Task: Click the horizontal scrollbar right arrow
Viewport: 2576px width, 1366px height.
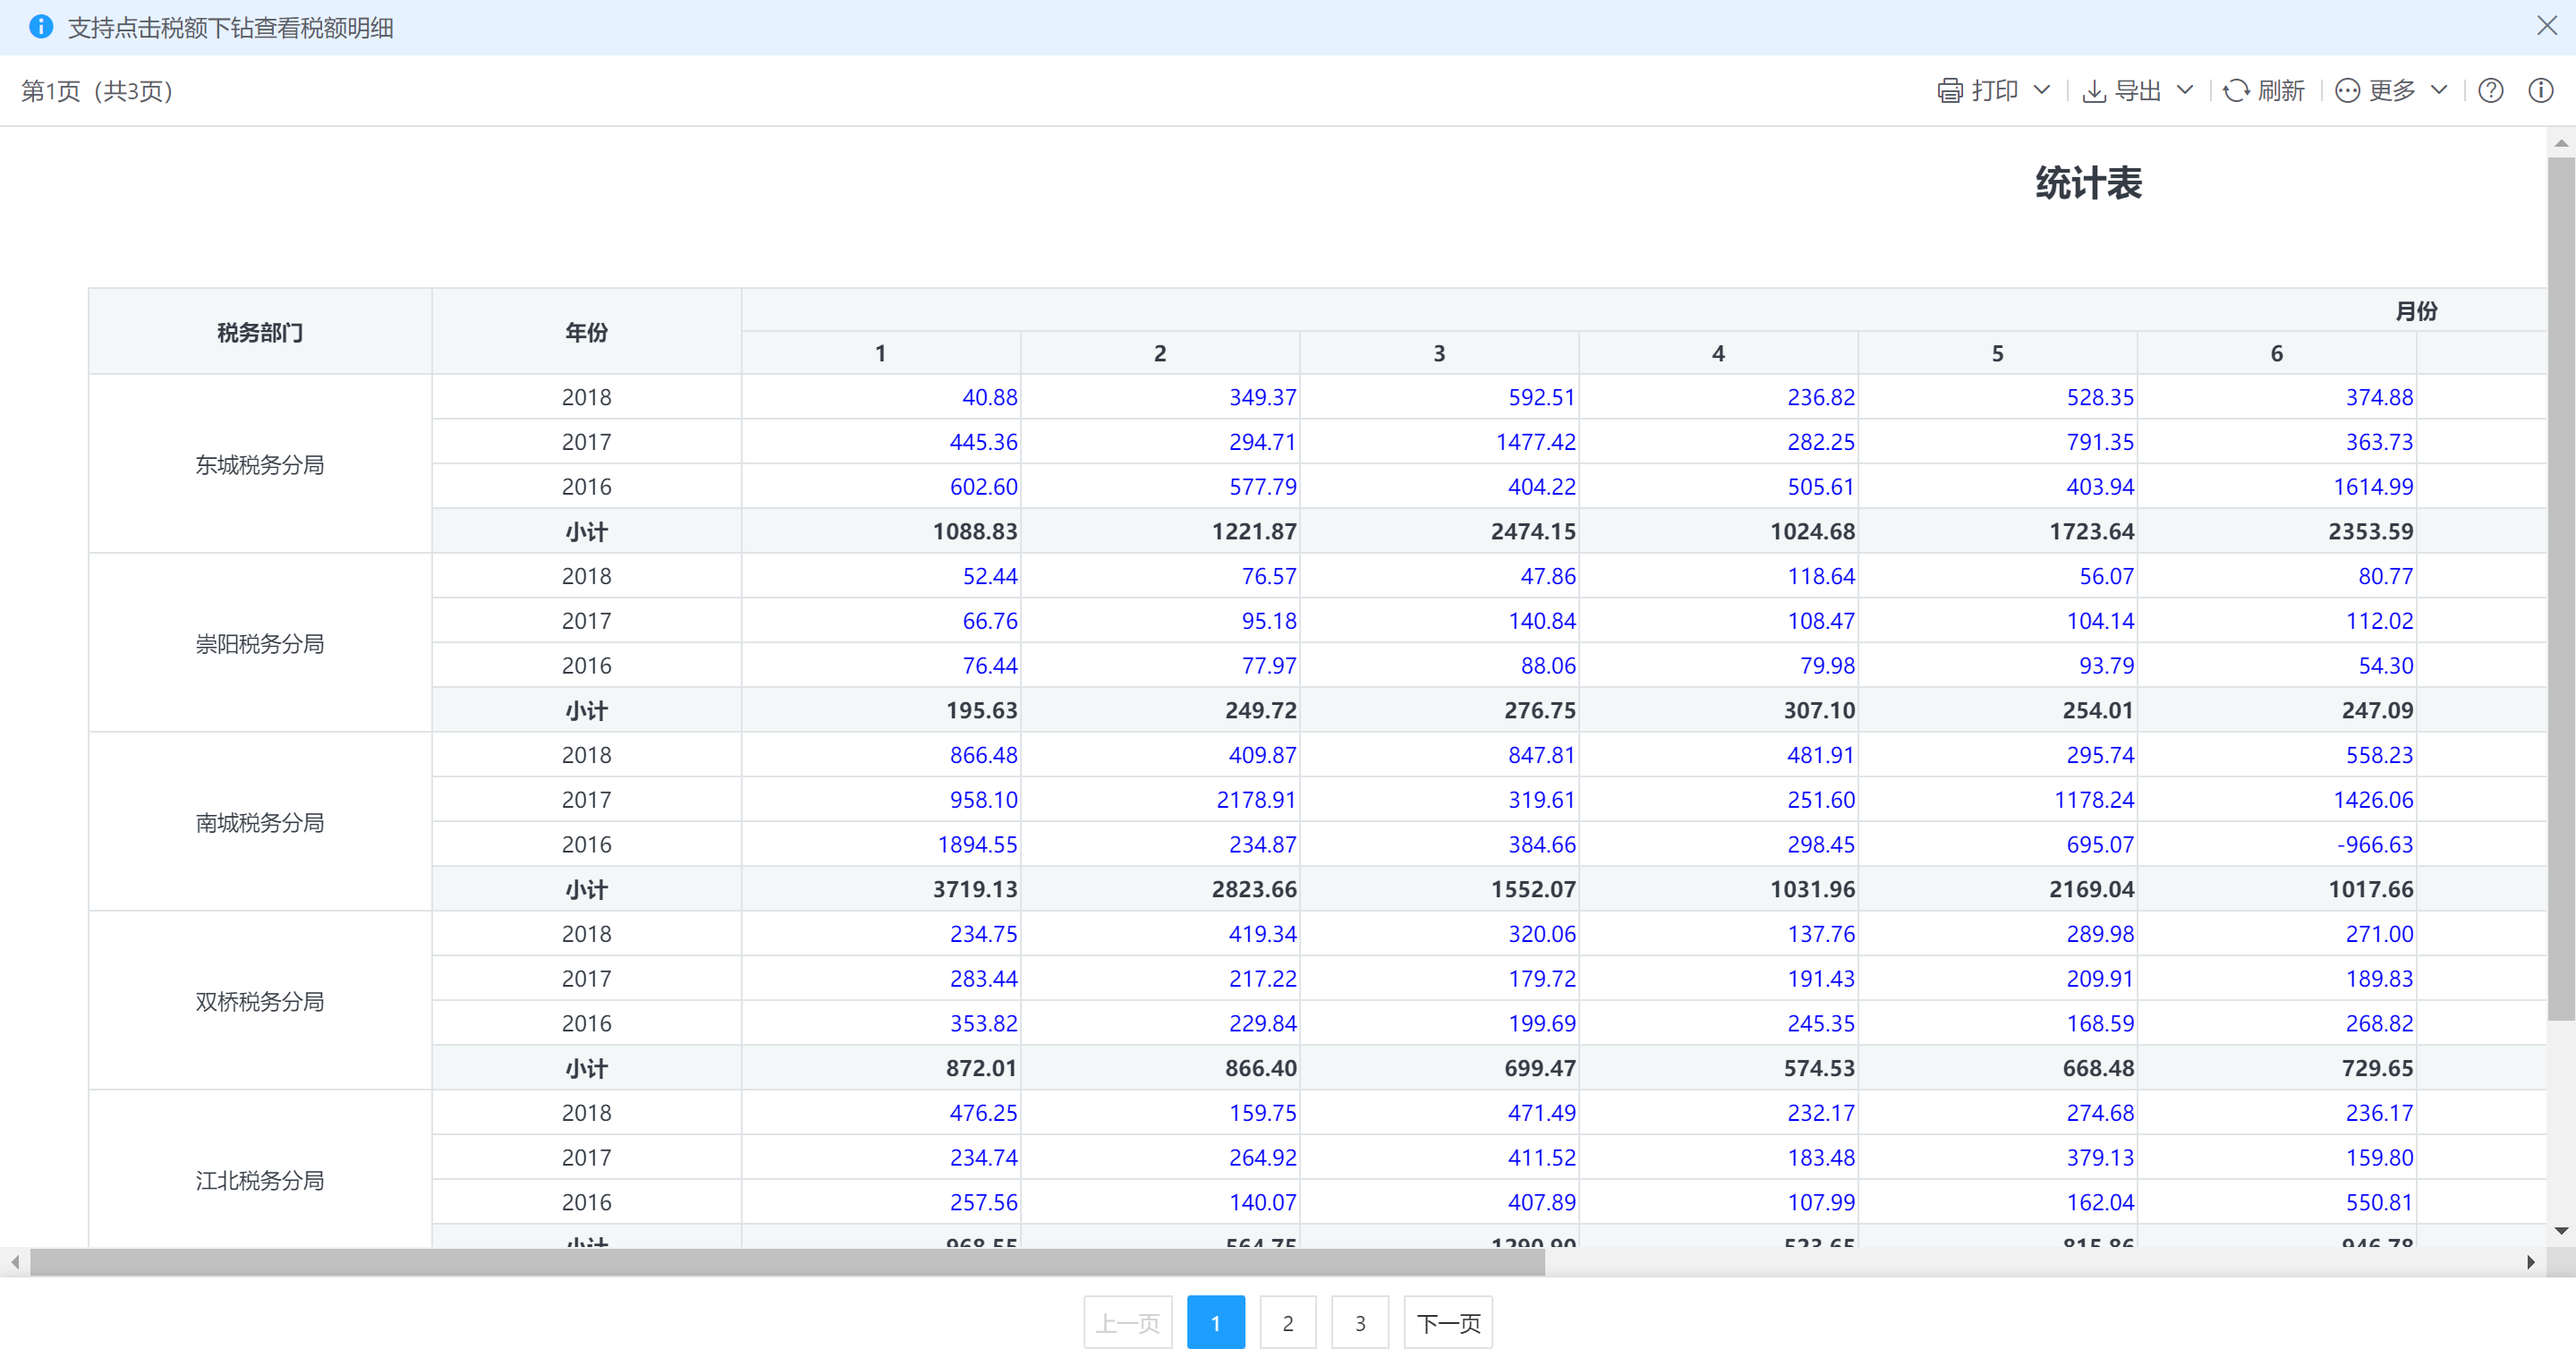Action: coord(2530,1262)
